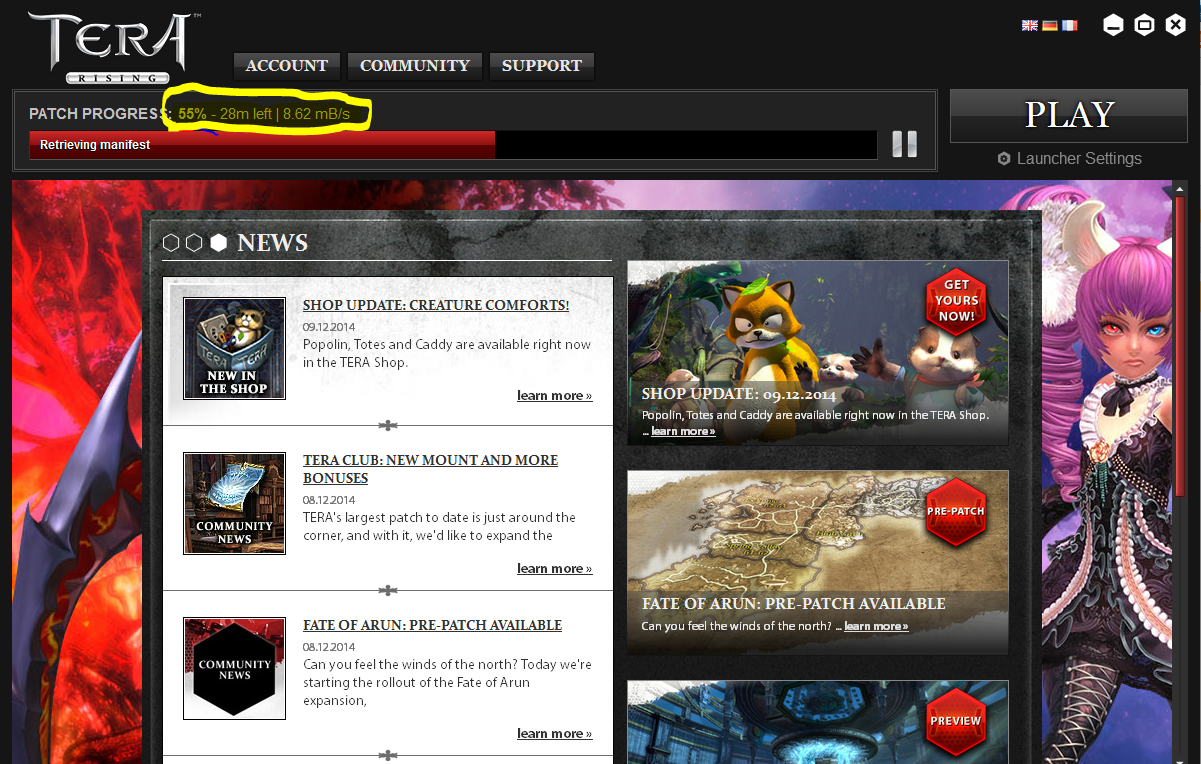Open the Account menu
1201x764 pixels.
tap(287, 66)
